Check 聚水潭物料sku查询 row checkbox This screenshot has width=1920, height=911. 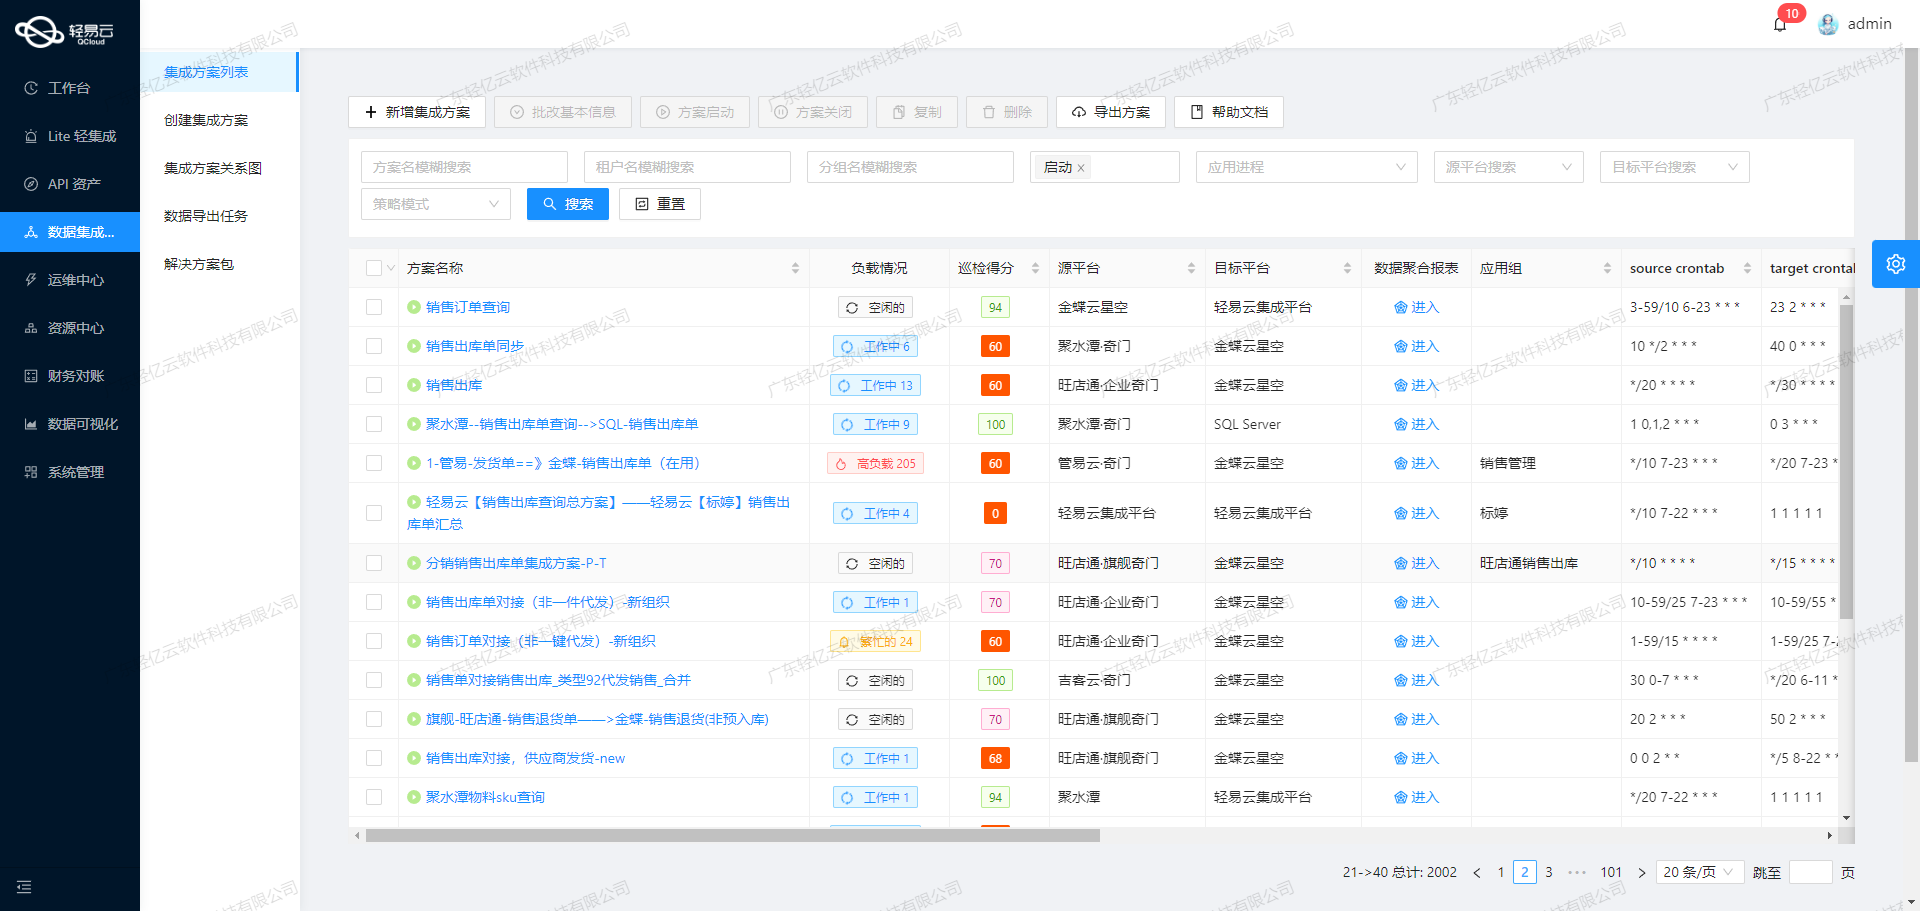point(374,797)
